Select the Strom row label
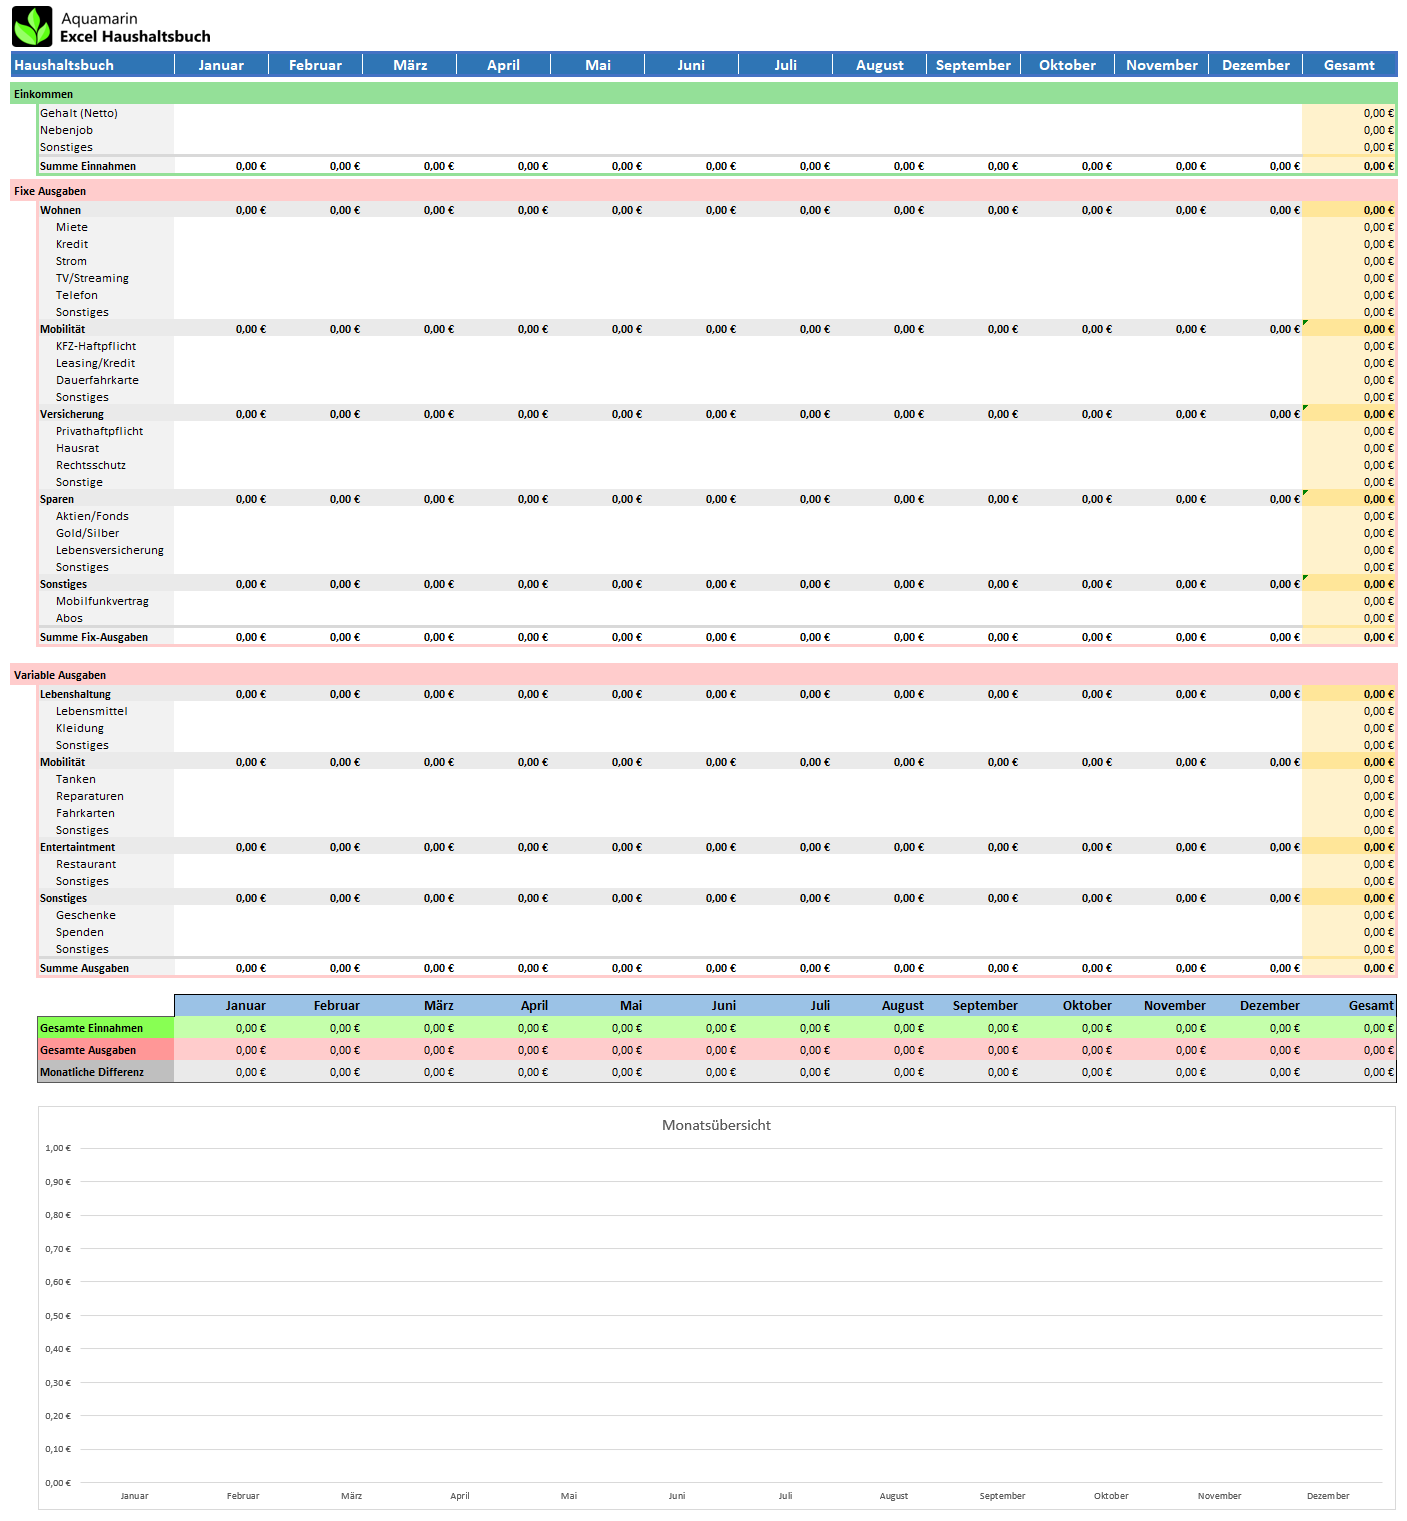Image resolution: width=1407 pixels, height=1521 pixels. click(x=71, y=261)
